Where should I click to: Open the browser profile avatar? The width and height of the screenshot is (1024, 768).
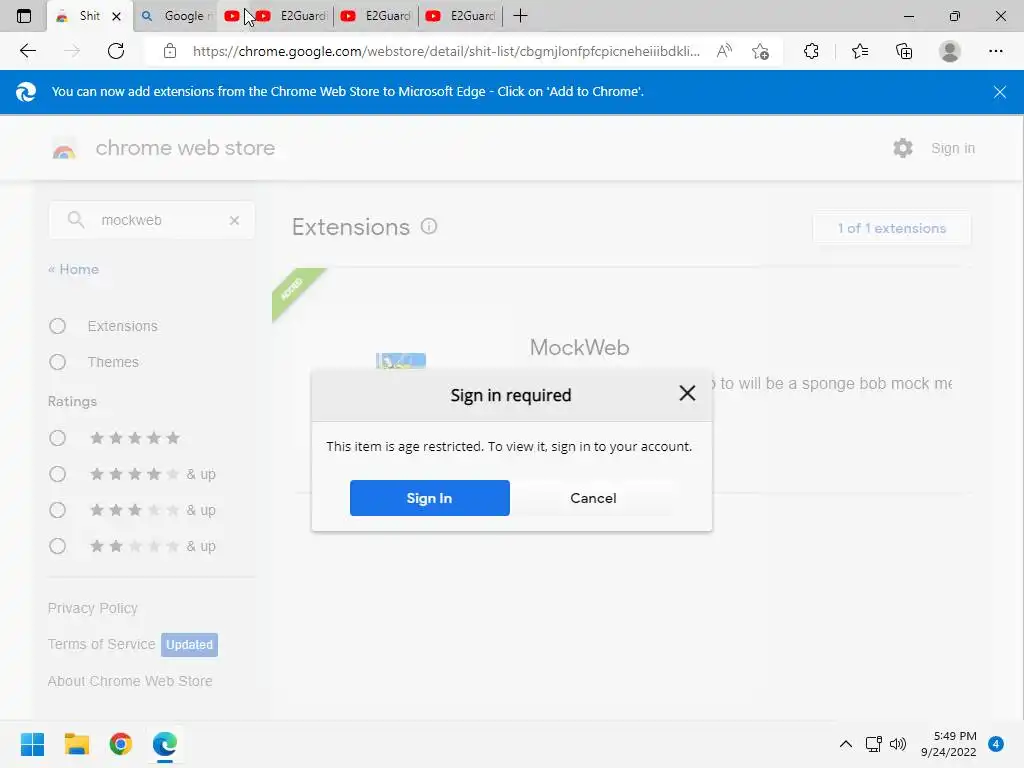pyautogui.click(x=950, y=51)
